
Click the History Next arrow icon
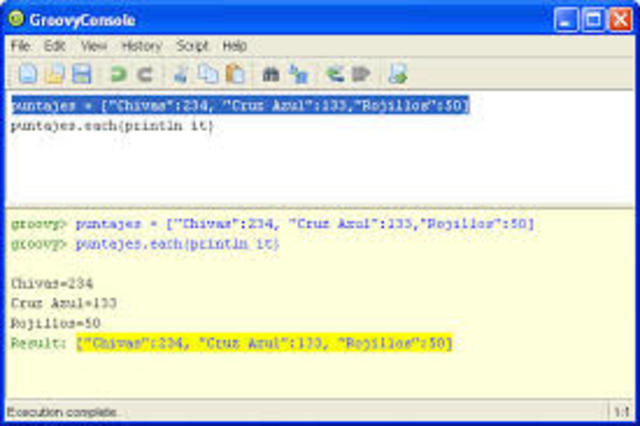[x=361, y=74]
